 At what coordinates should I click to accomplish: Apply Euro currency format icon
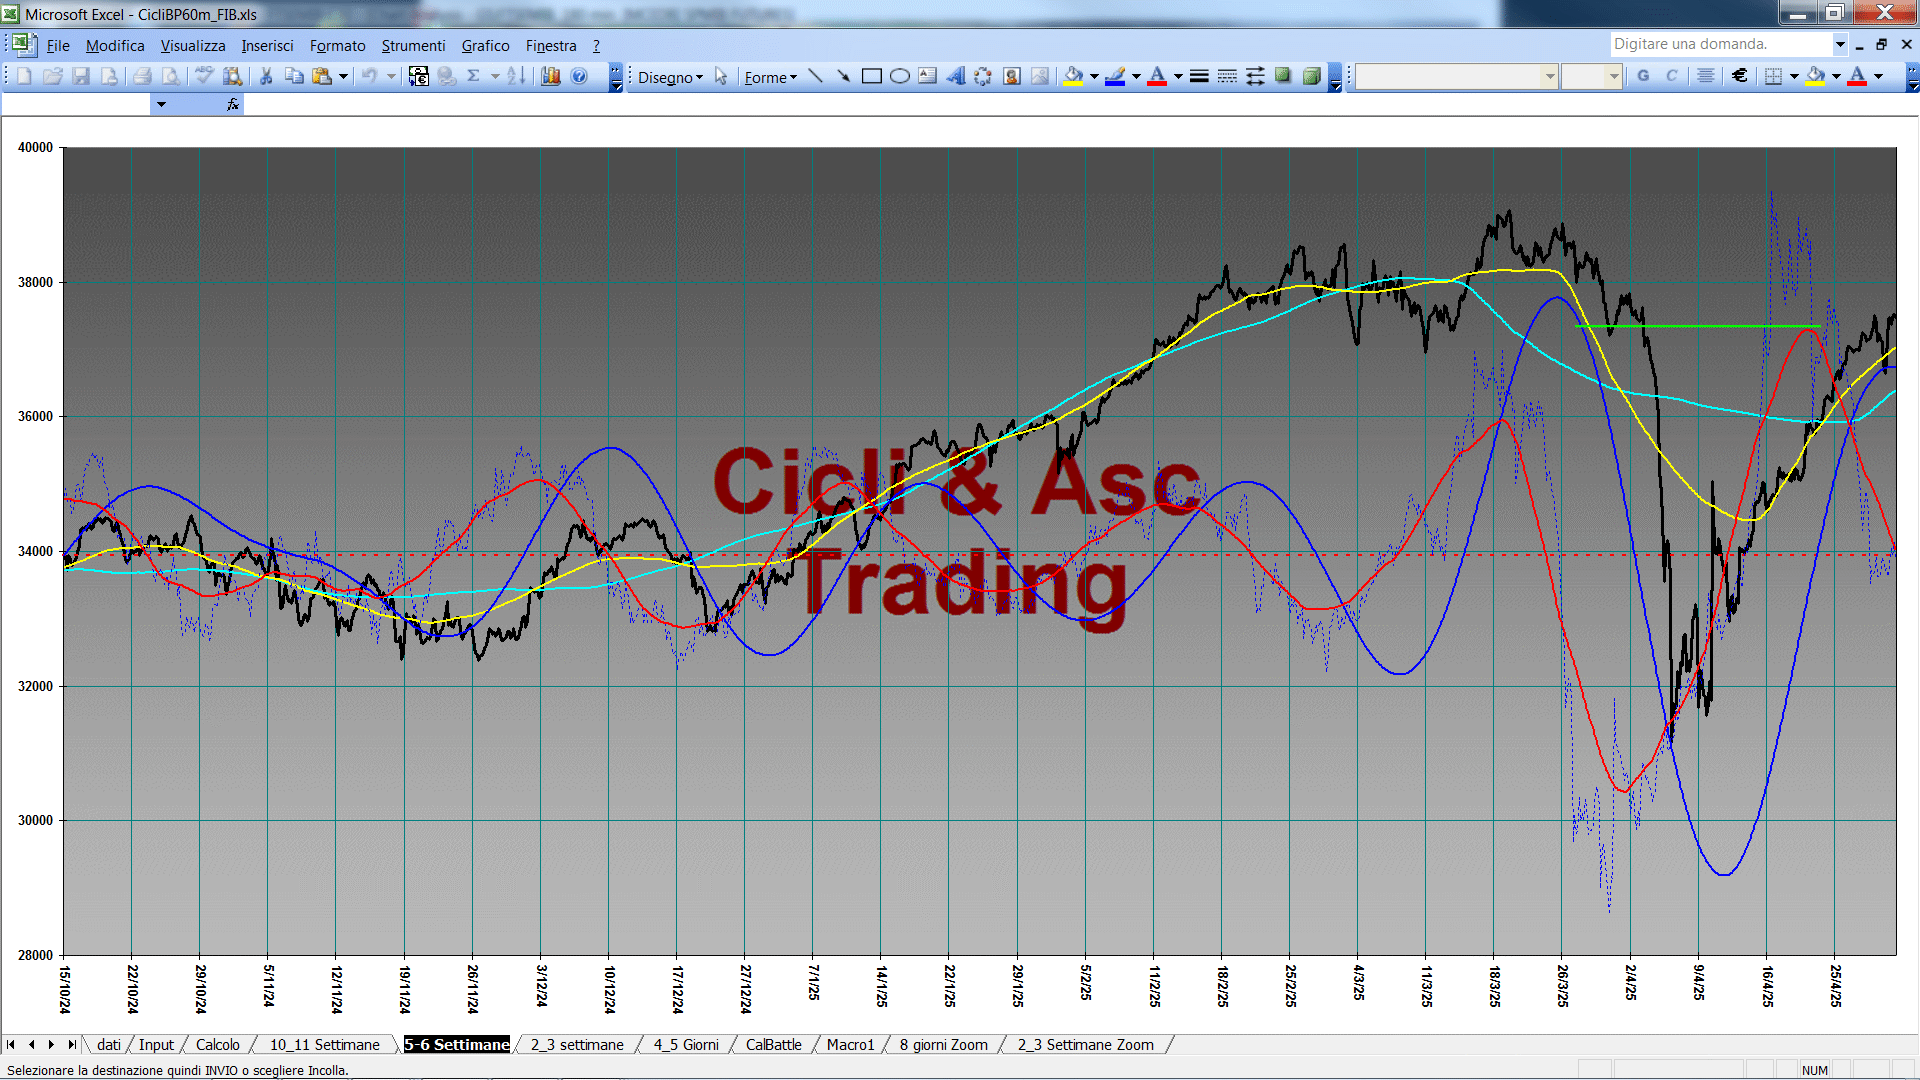pyautogui.click(x=1740, y=76)
